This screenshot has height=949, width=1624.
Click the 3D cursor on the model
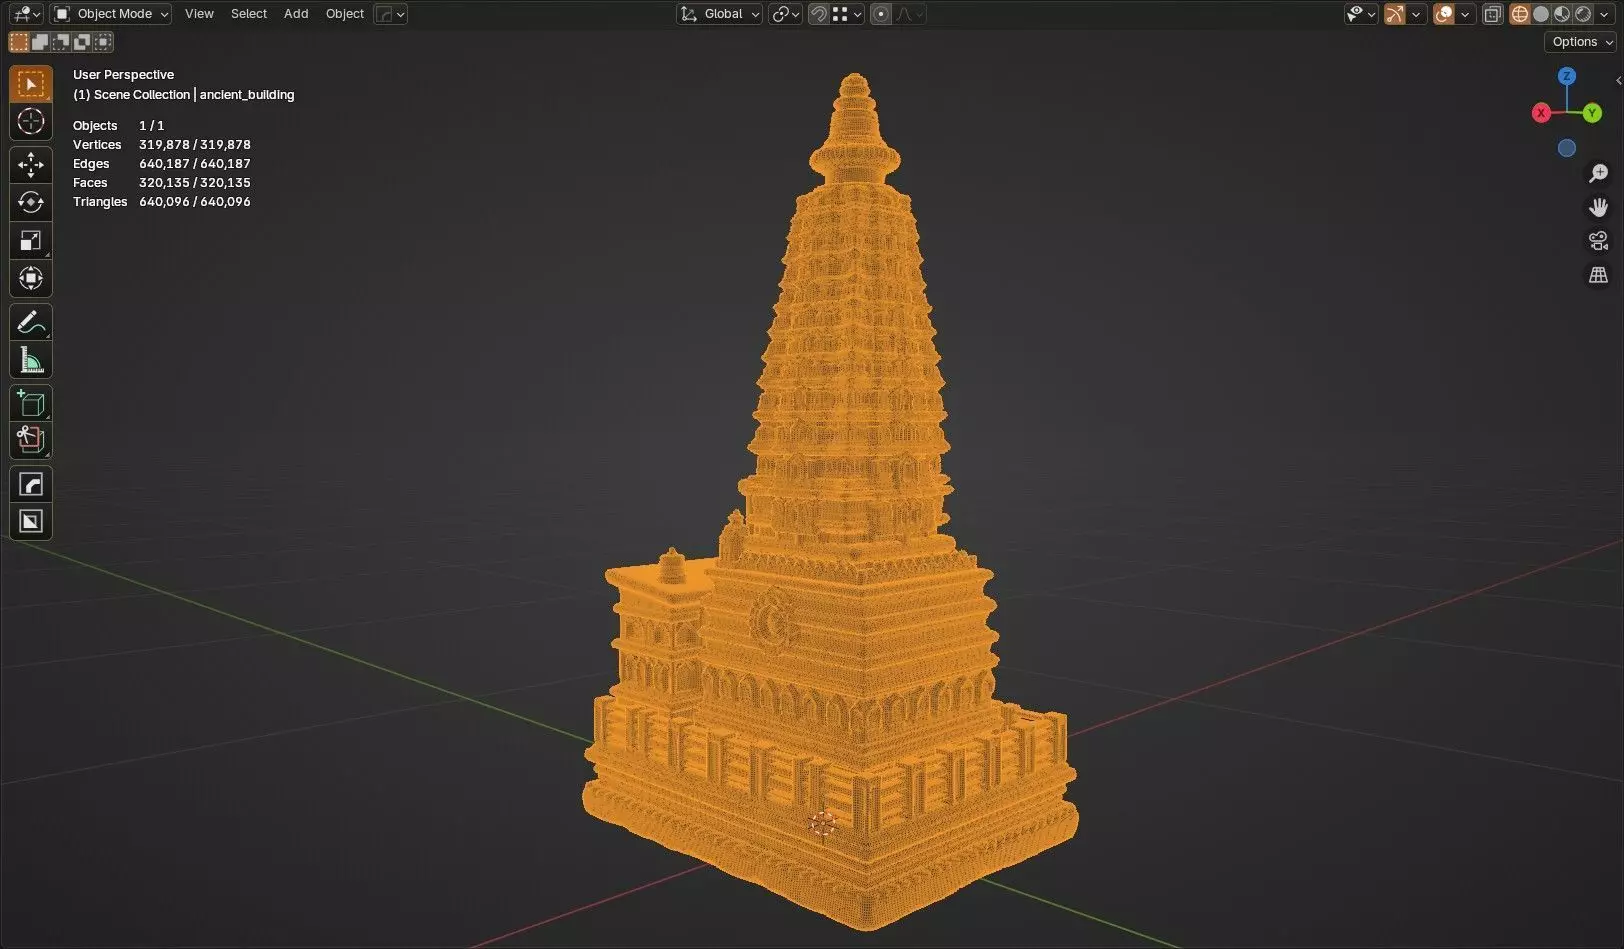822,823
